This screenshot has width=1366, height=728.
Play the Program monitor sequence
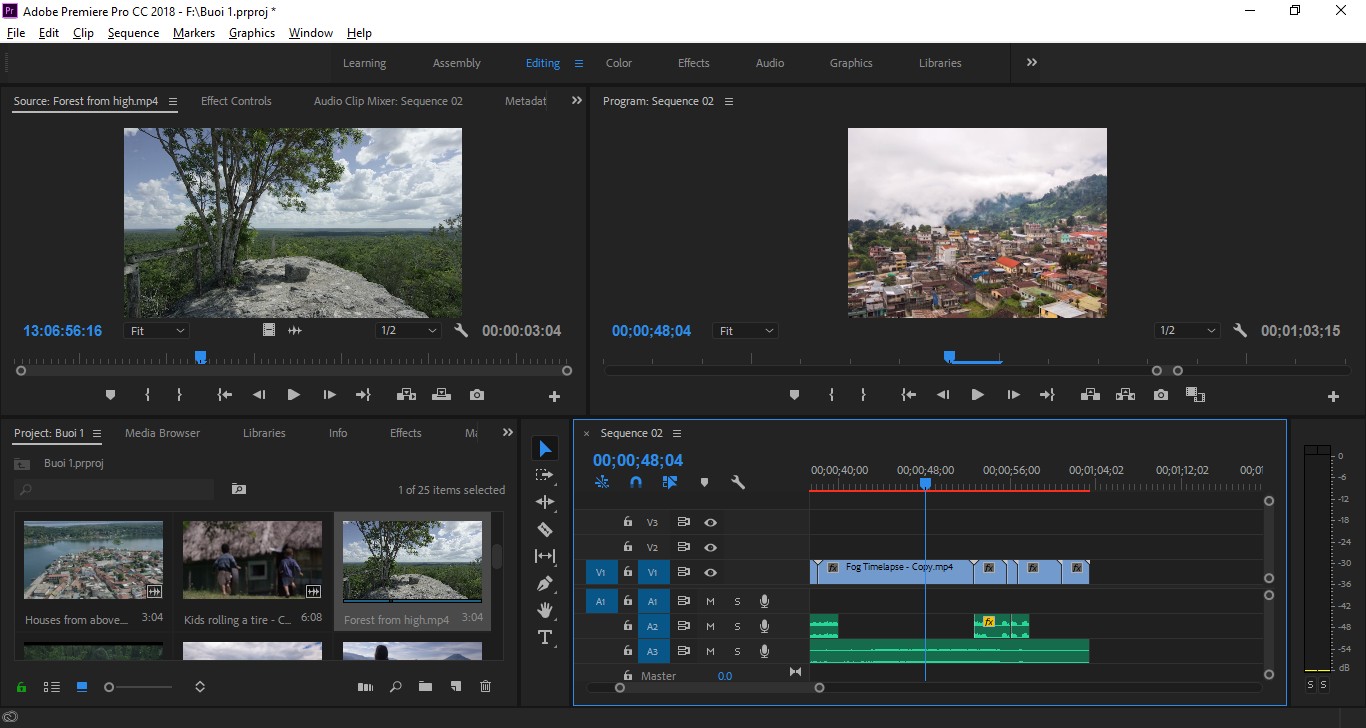point(977,395)
